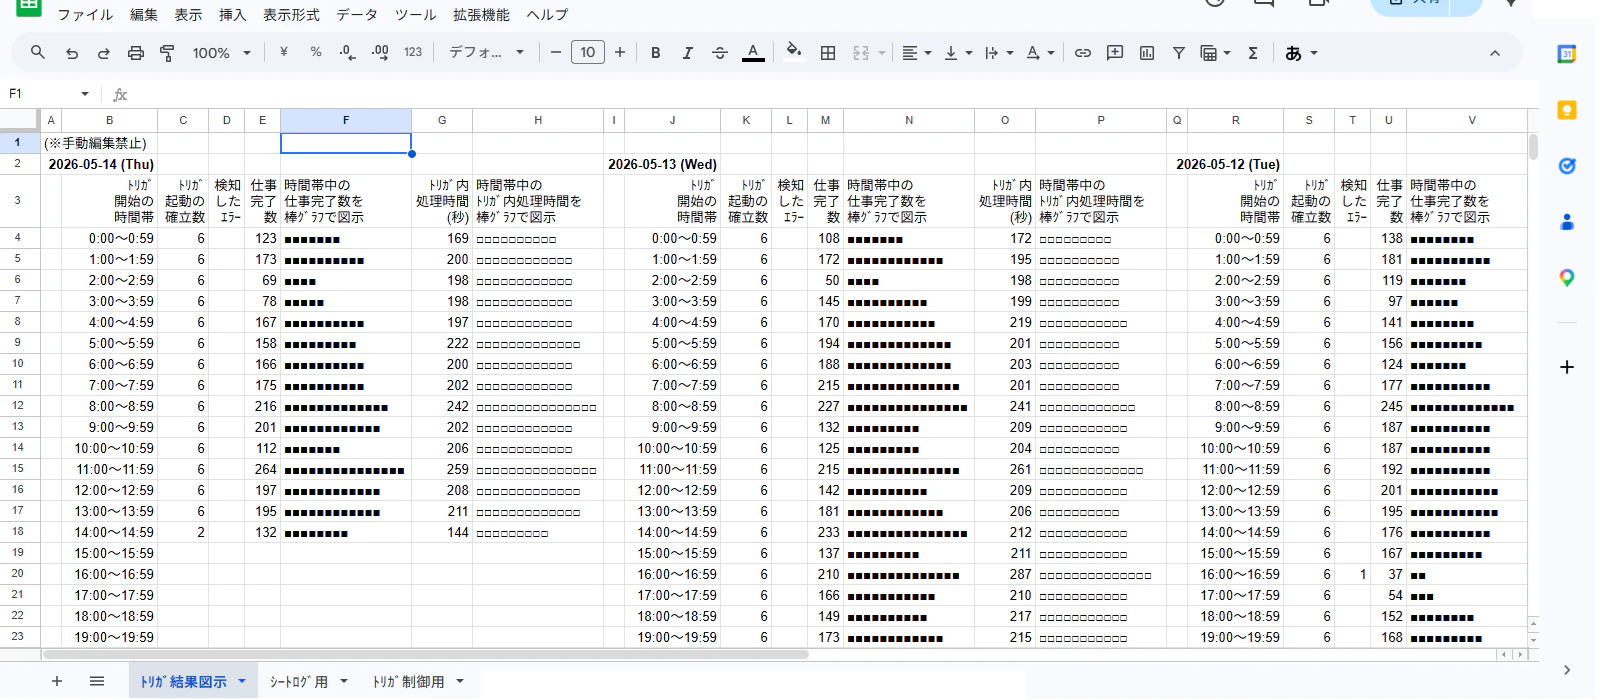Create a filter
The height and width of the screenshot is (700, 1600).
point(1179,53)
